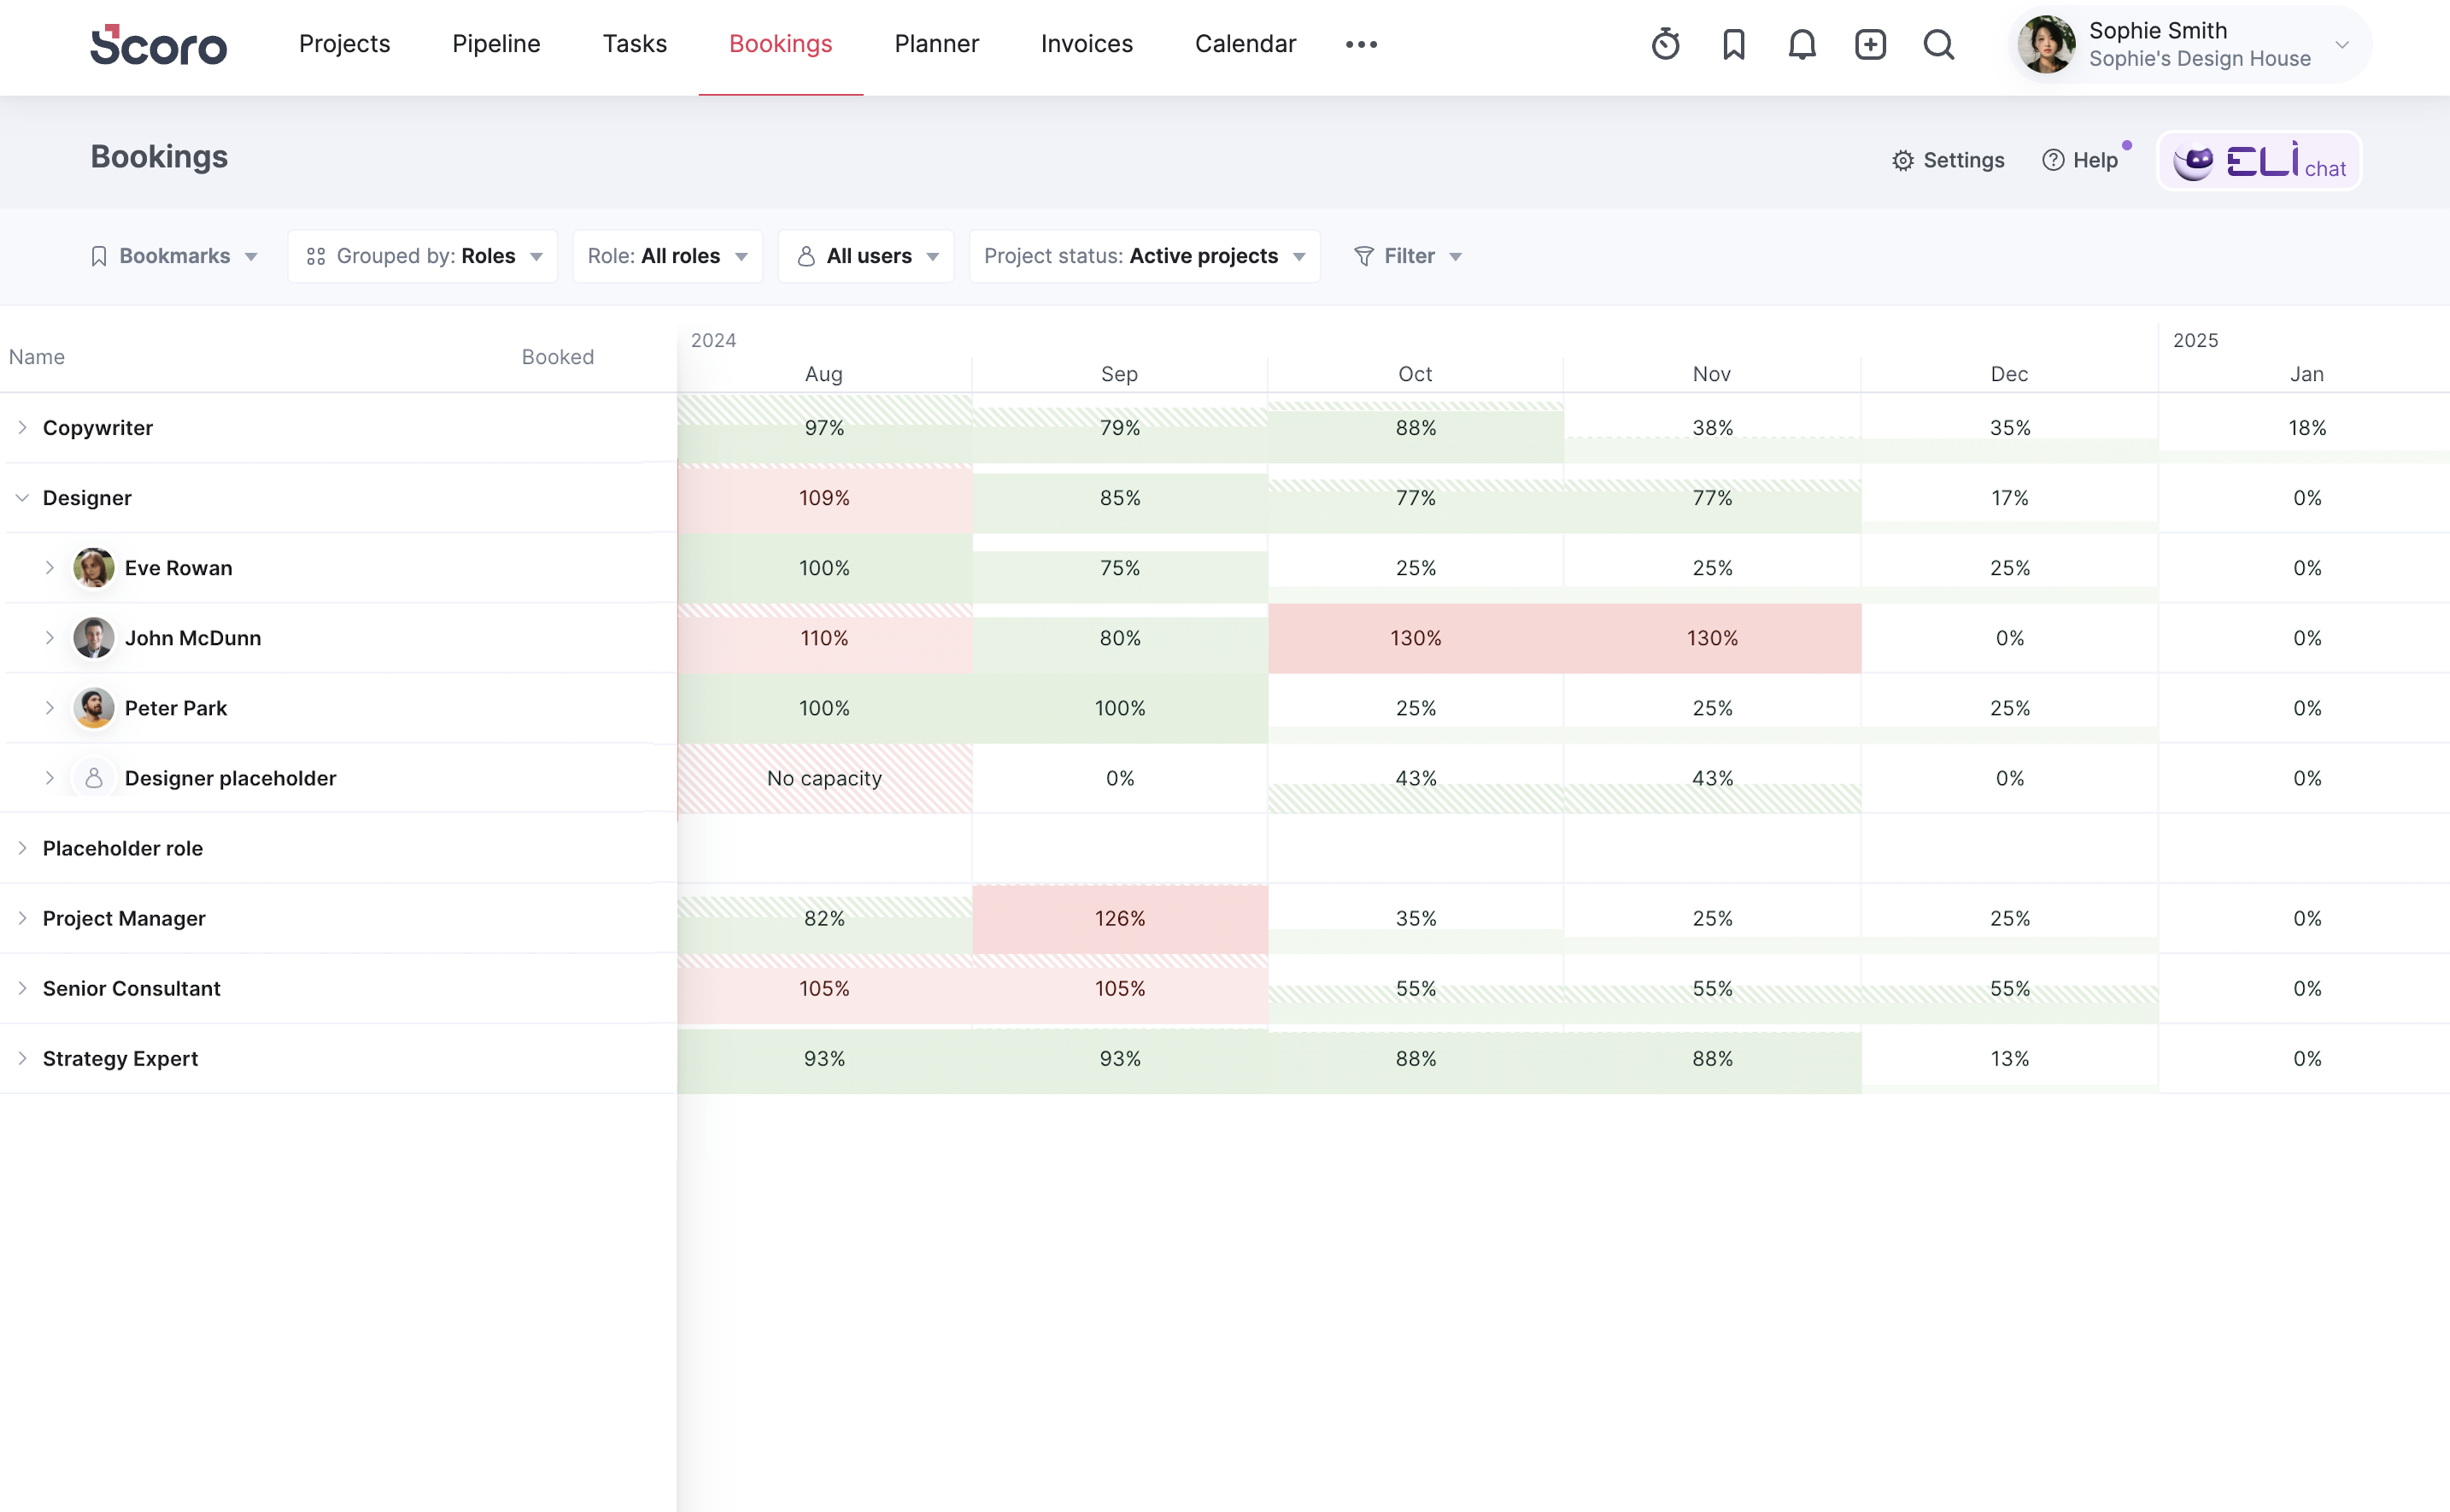Click Designer placeholder avatar icon
Image resolution: width=2450 pixels, height=1512 pixels.
tap(93, 778)
